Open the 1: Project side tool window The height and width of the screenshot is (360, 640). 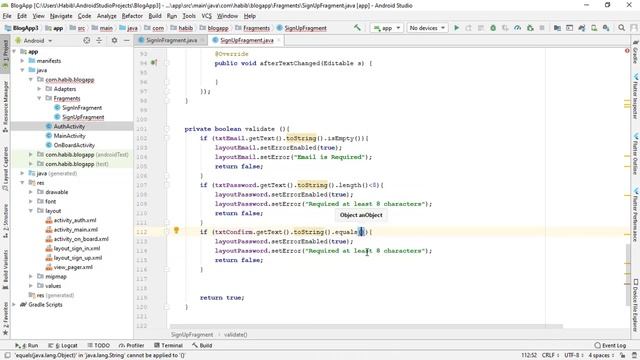pyautogui.click(x=5, y=54)
